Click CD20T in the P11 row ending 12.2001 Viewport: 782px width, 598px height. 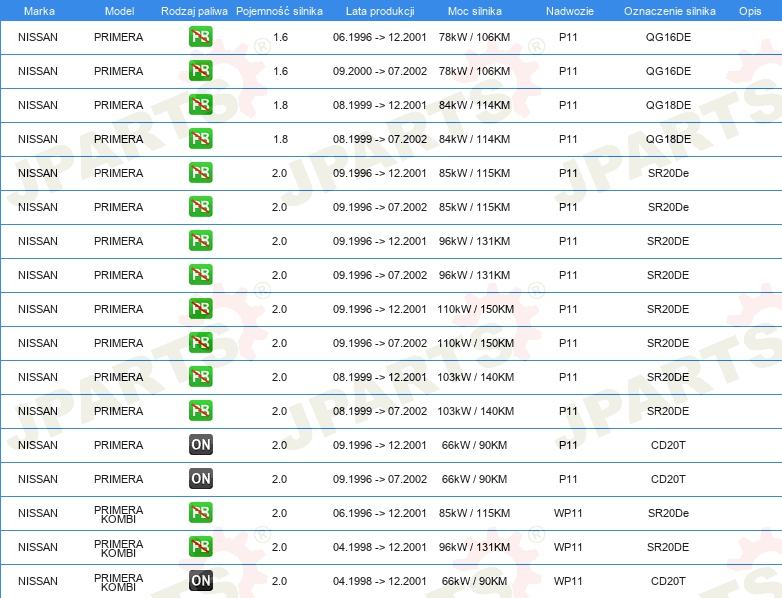(x=668, y=444)
